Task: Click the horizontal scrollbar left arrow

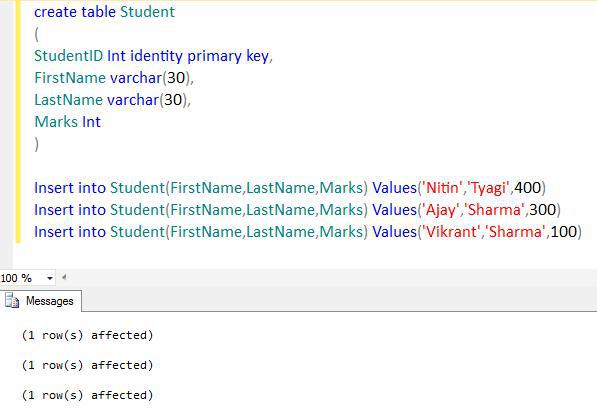Action: [64, 277]
